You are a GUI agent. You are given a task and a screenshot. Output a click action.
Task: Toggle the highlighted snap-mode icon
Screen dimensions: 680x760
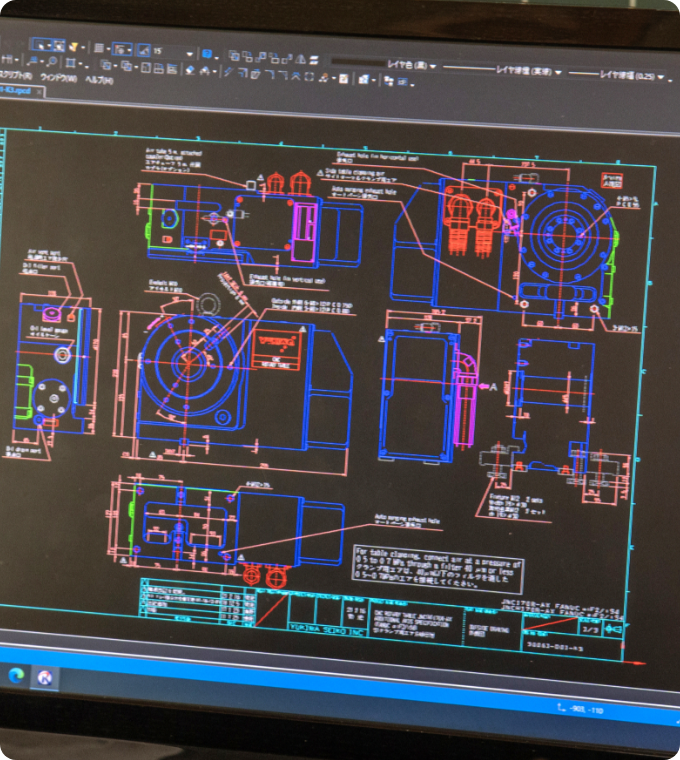(120, 49)
